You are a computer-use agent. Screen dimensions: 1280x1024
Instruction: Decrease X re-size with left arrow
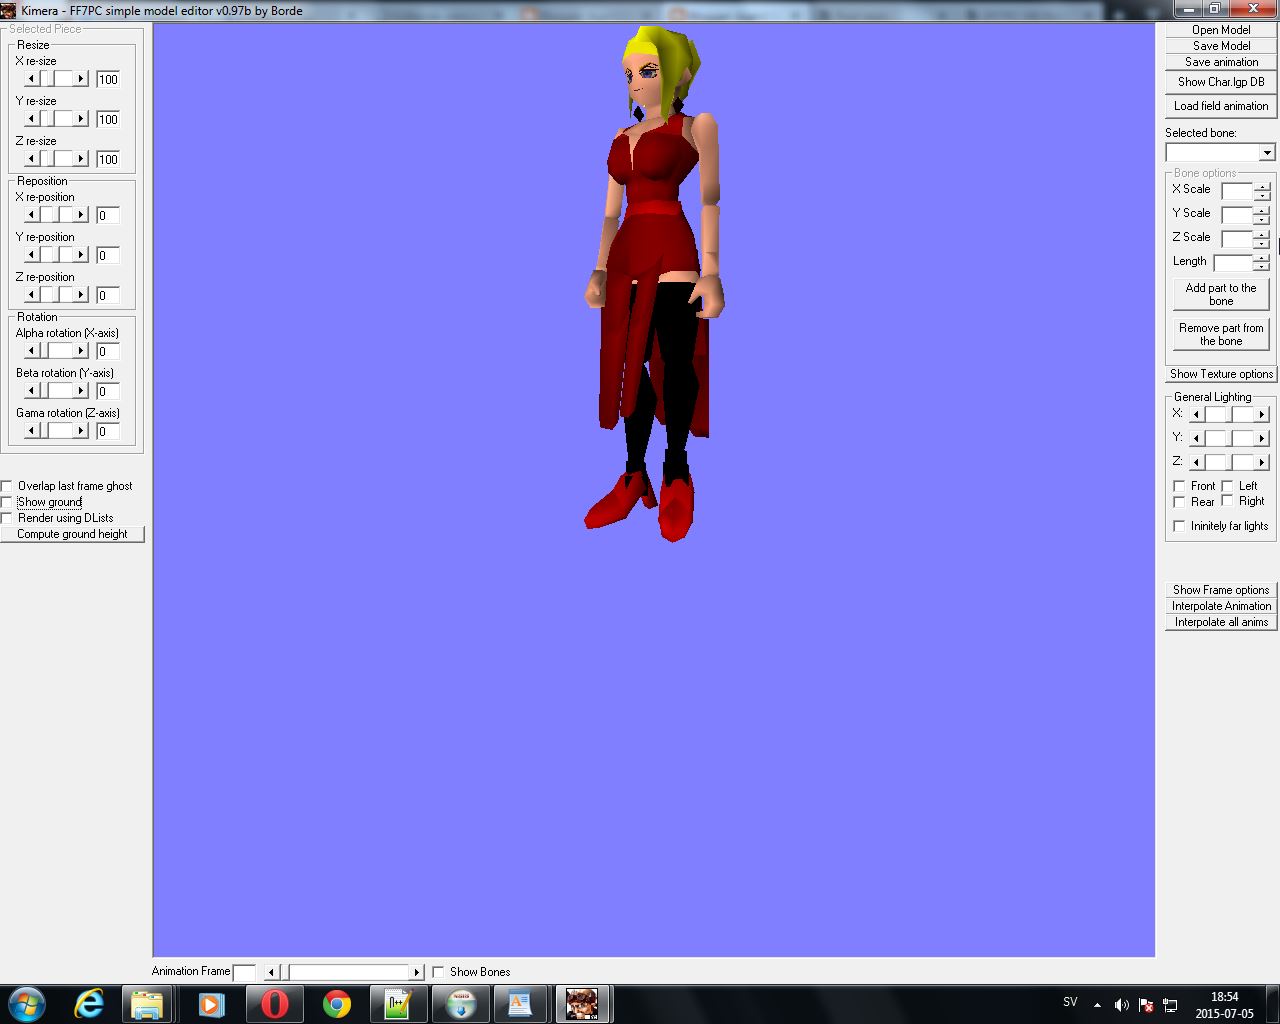[x=32, y=79]
